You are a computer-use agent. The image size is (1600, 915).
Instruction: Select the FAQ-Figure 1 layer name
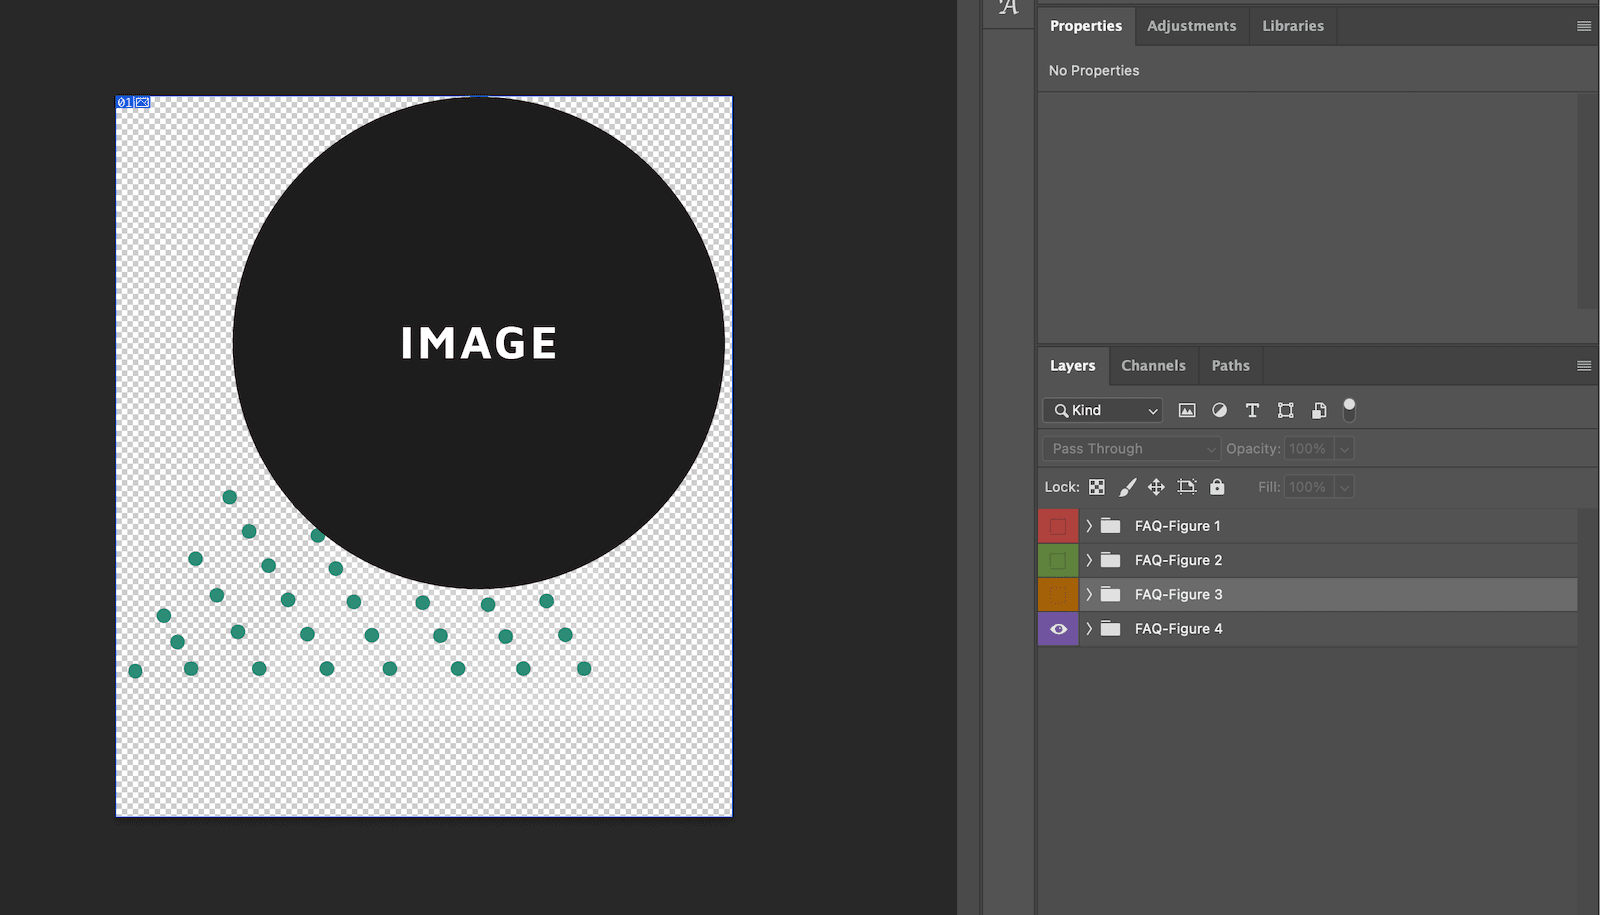pyautogui.click(x=1178, y=526)
